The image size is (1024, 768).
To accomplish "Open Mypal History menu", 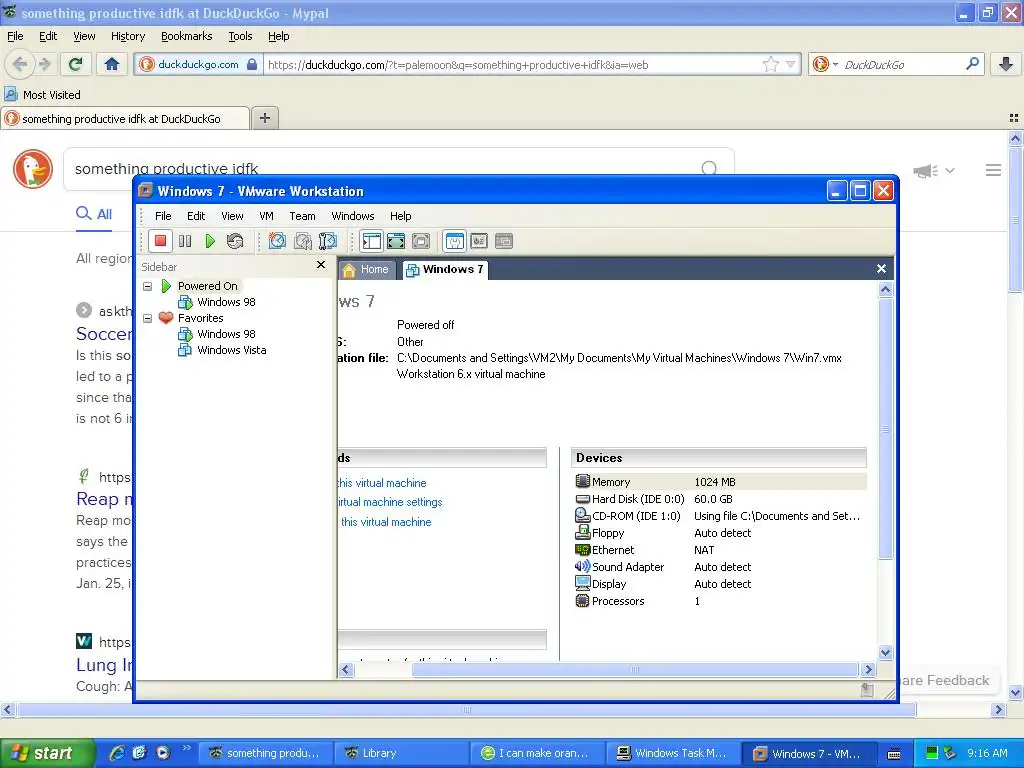I will (x=128, y=36).
